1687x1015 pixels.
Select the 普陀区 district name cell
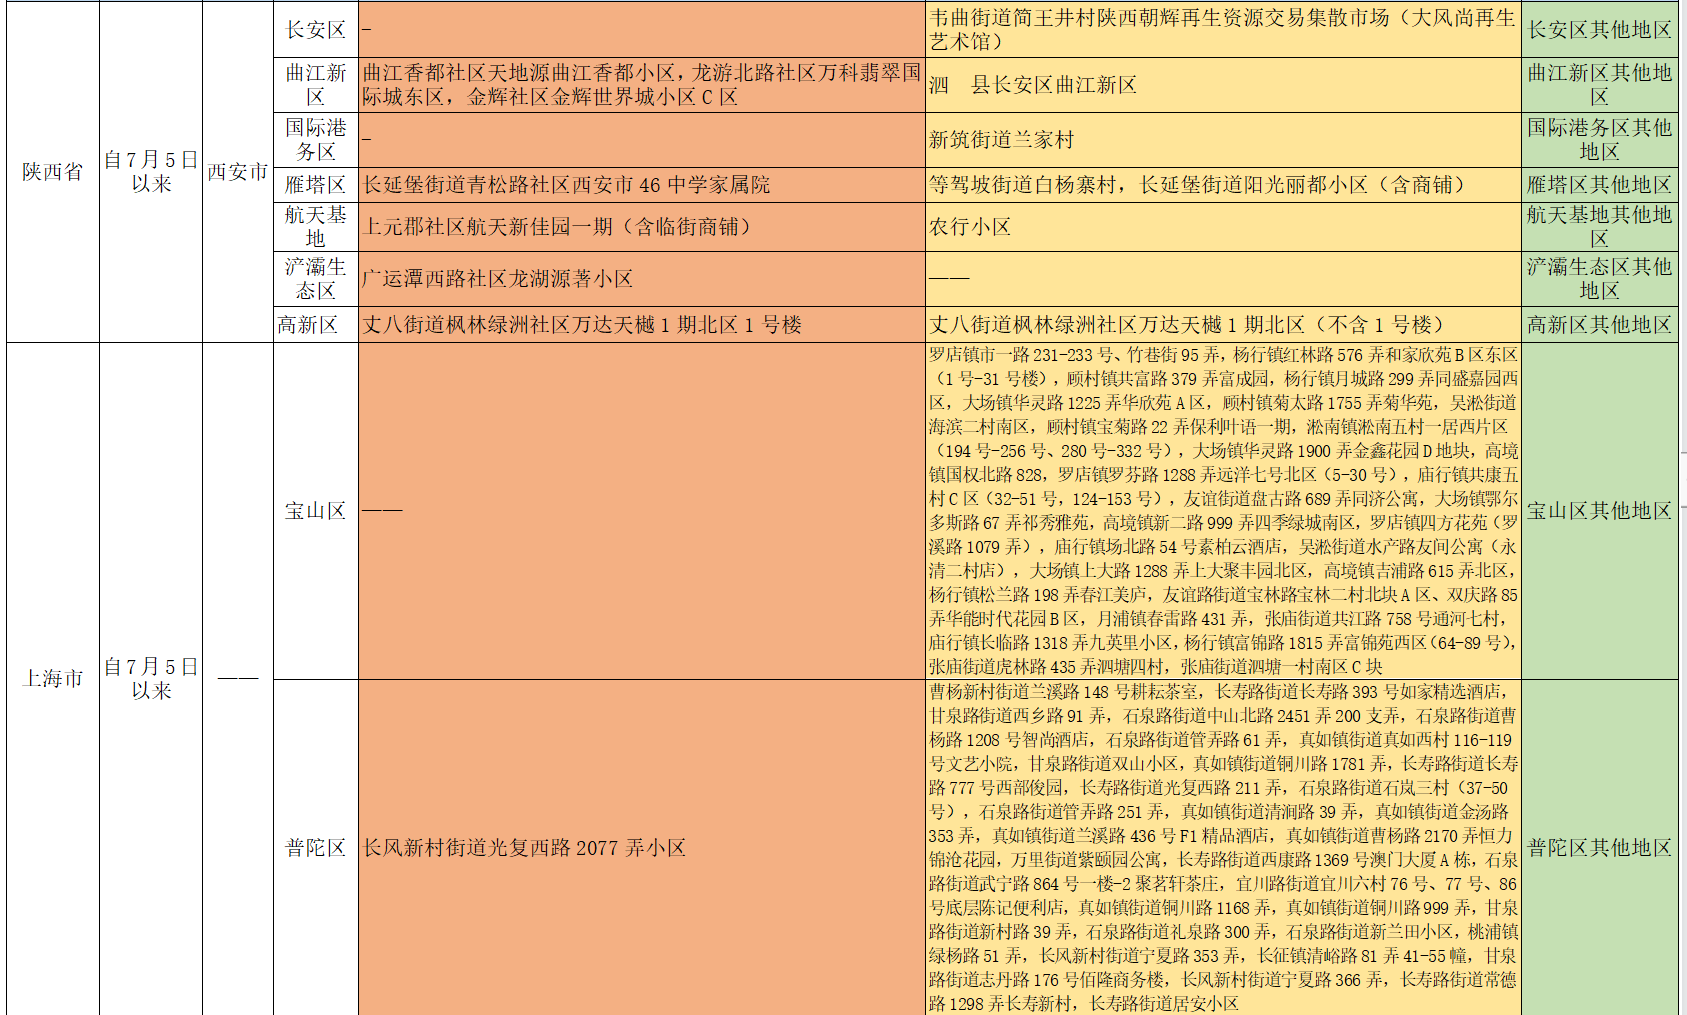tap(315, 848)
